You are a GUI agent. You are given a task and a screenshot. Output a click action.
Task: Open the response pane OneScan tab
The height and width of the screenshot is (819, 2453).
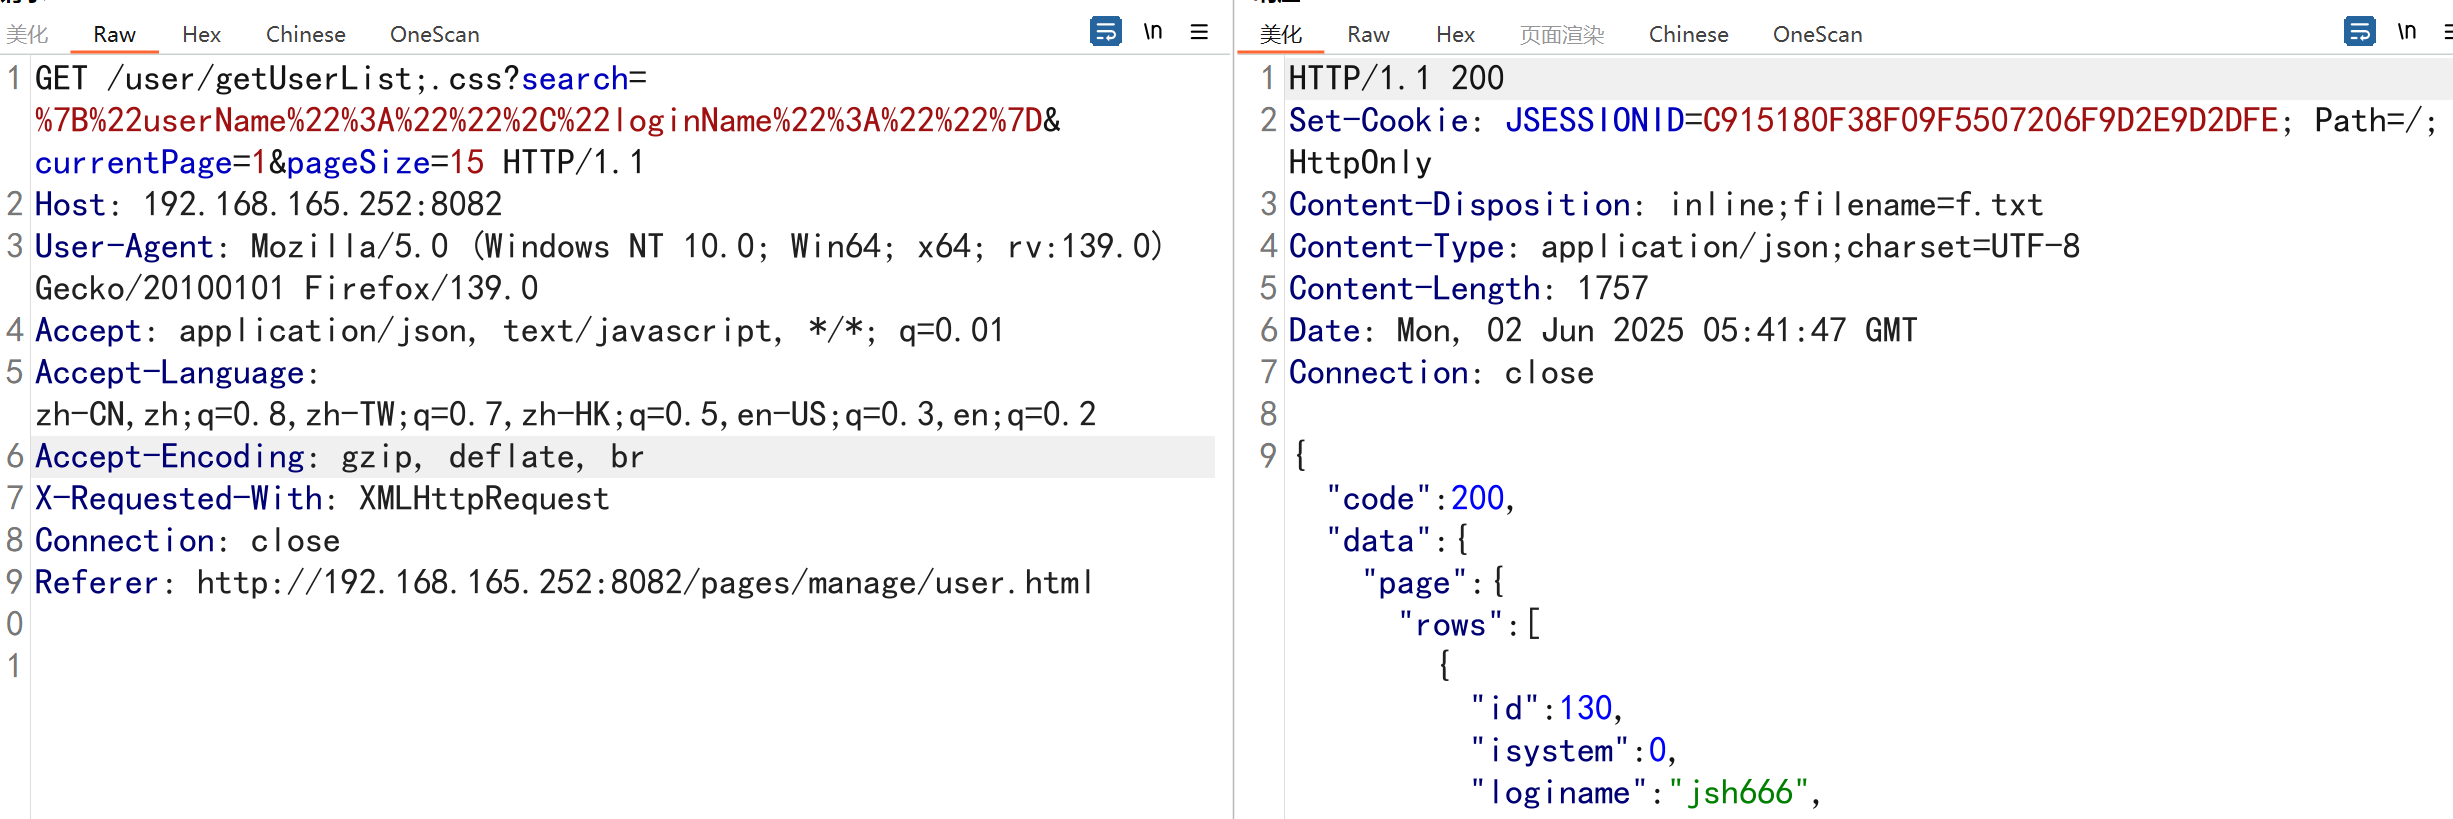click(x=1817, y=35)
